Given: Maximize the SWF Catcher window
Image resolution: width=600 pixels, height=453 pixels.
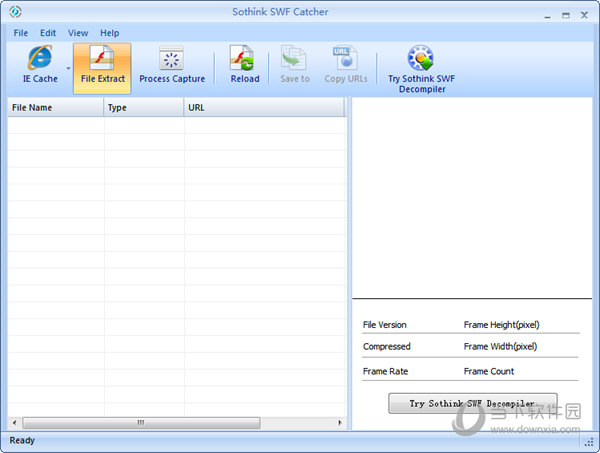Looking at the screenshot, I should pyautogui.click(x=566, y=15).
